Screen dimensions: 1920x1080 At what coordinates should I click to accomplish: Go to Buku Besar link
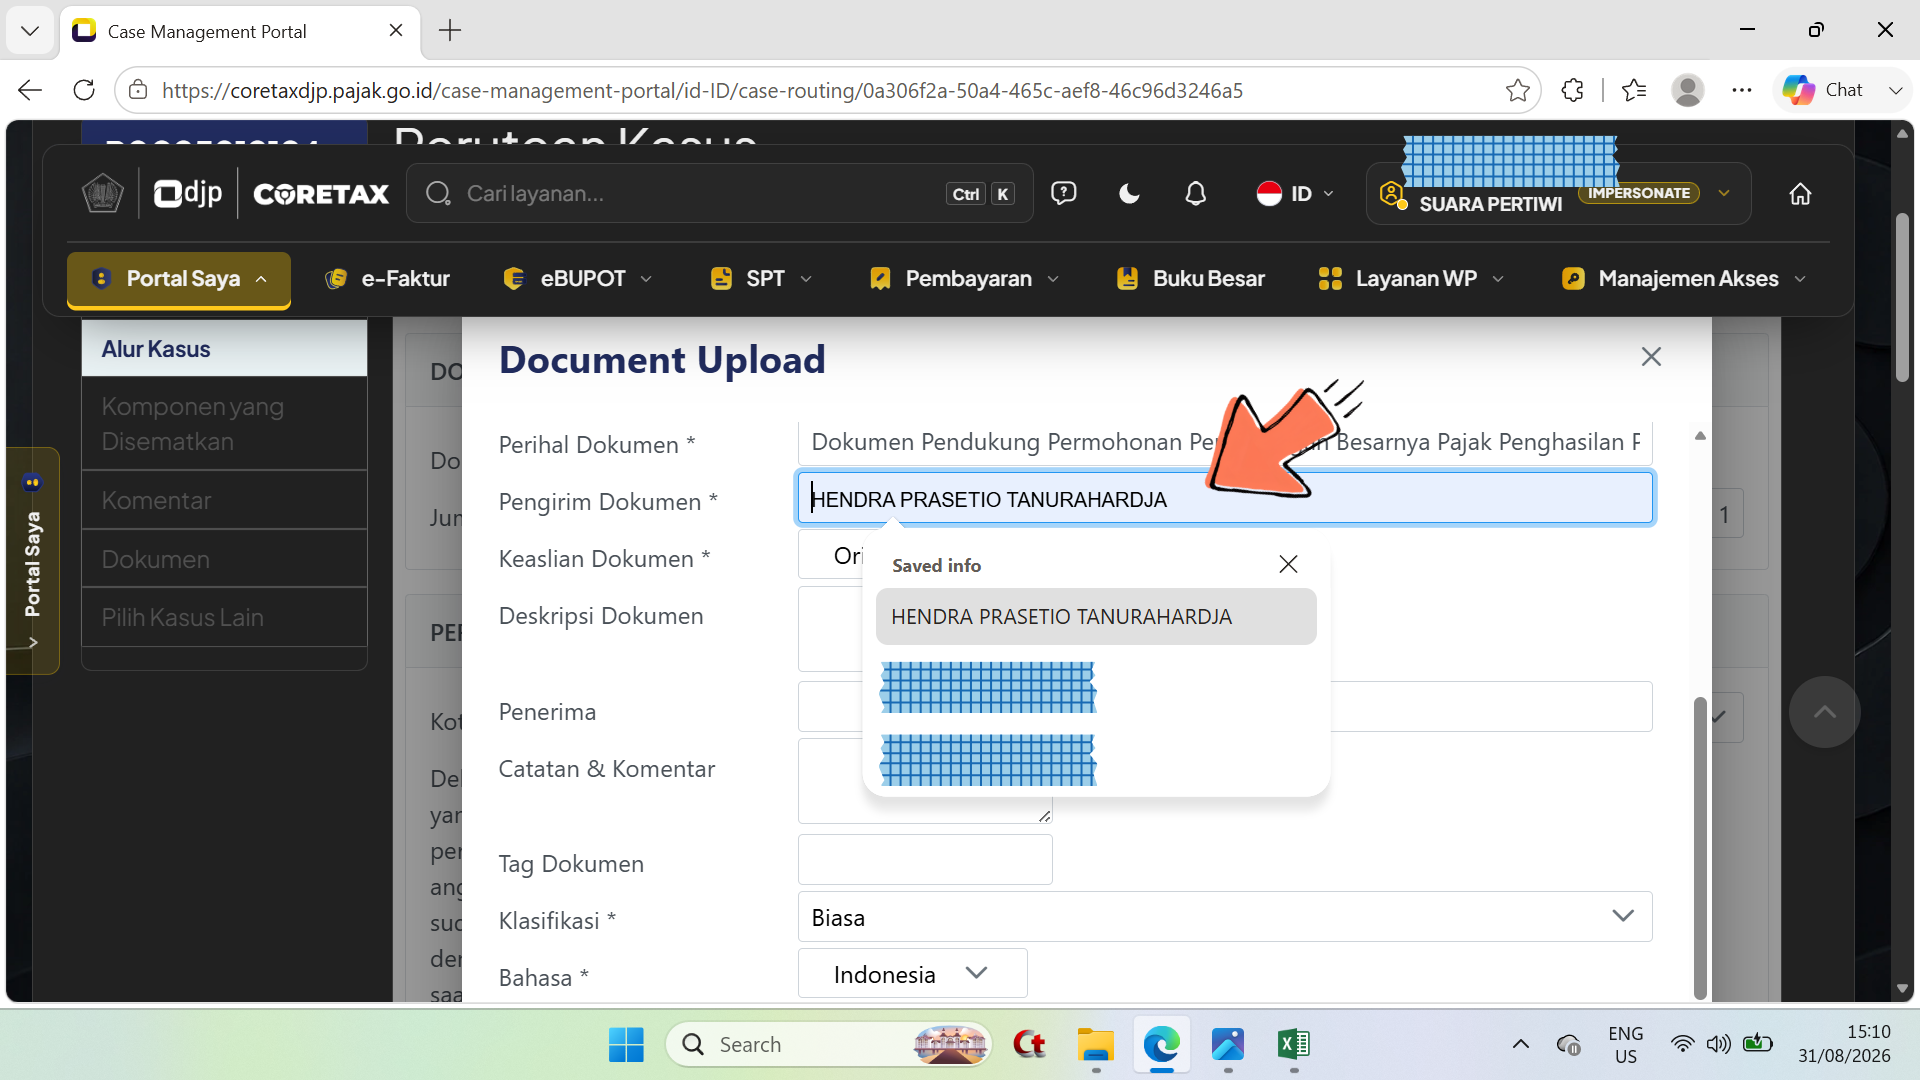[x=1191, y=279]
